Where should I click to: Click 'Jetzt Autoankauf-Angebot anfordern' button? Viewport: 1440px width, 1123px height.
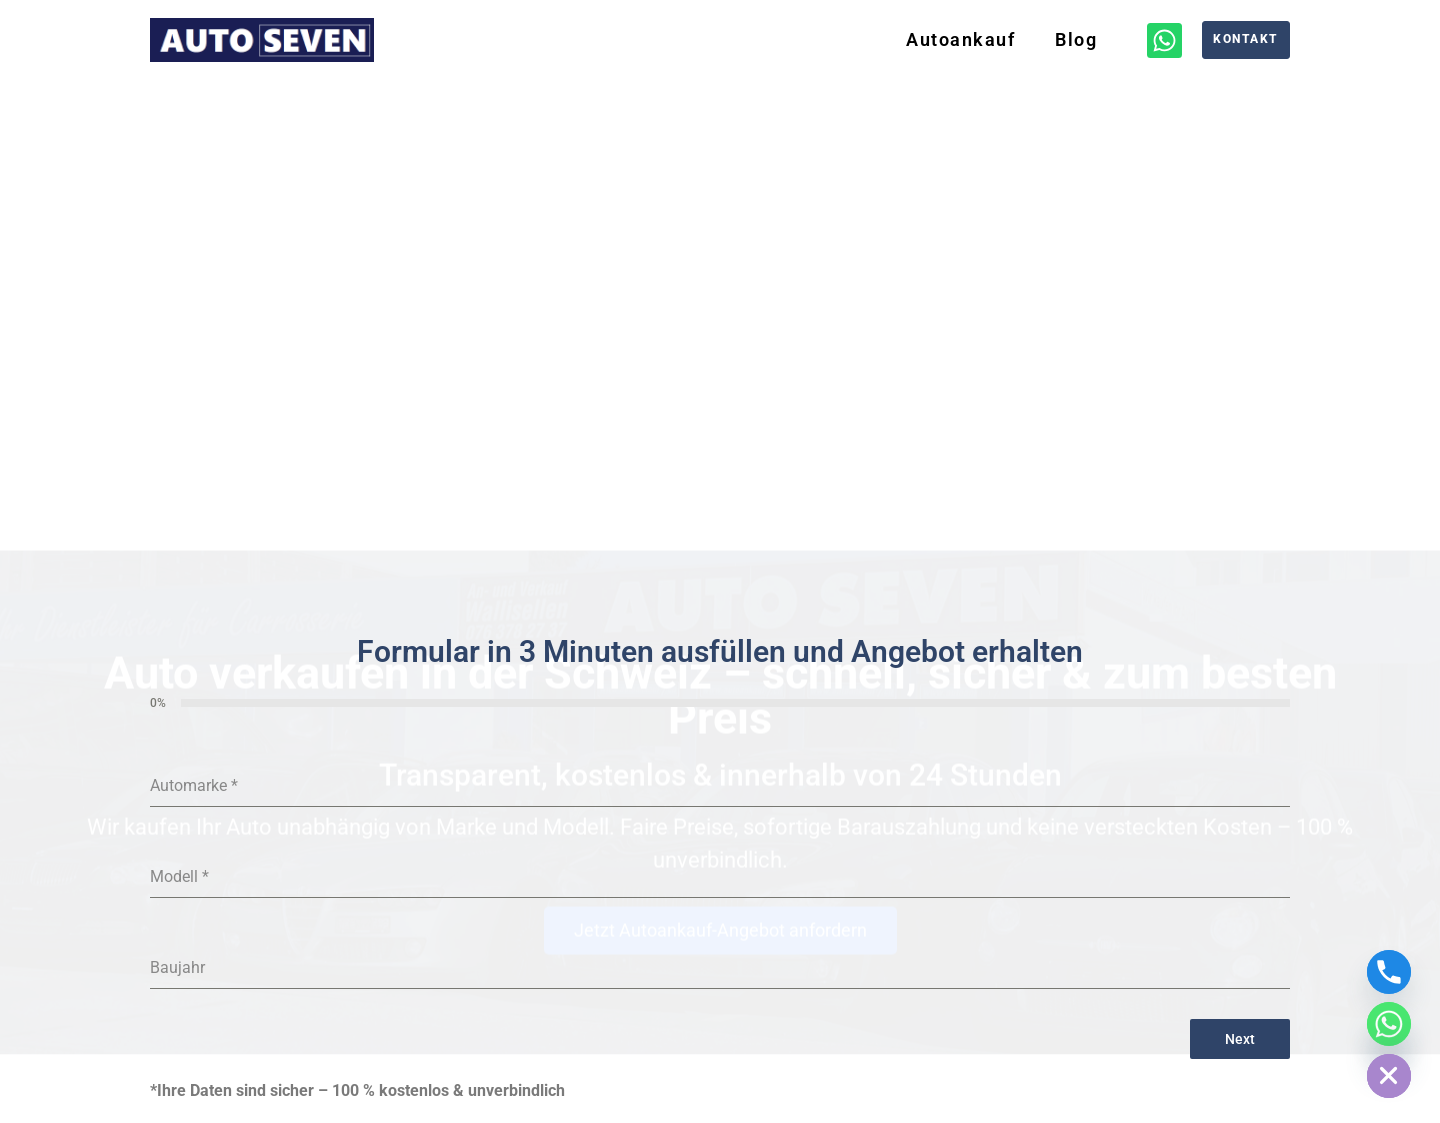[x=720, y=930]
